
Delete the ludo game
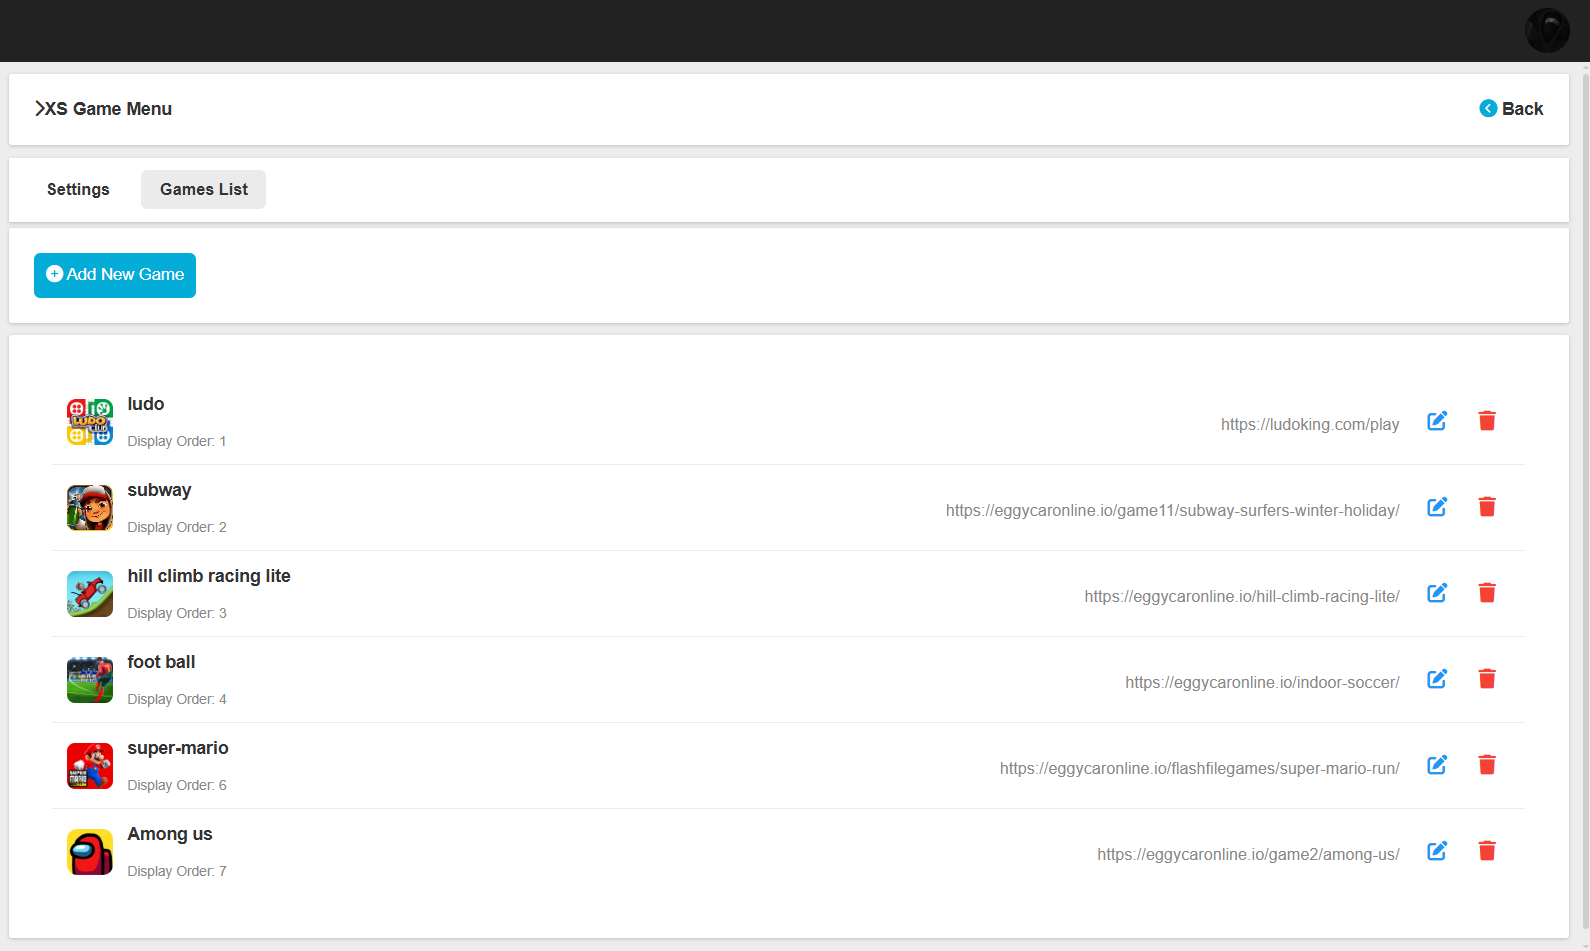1487,421
